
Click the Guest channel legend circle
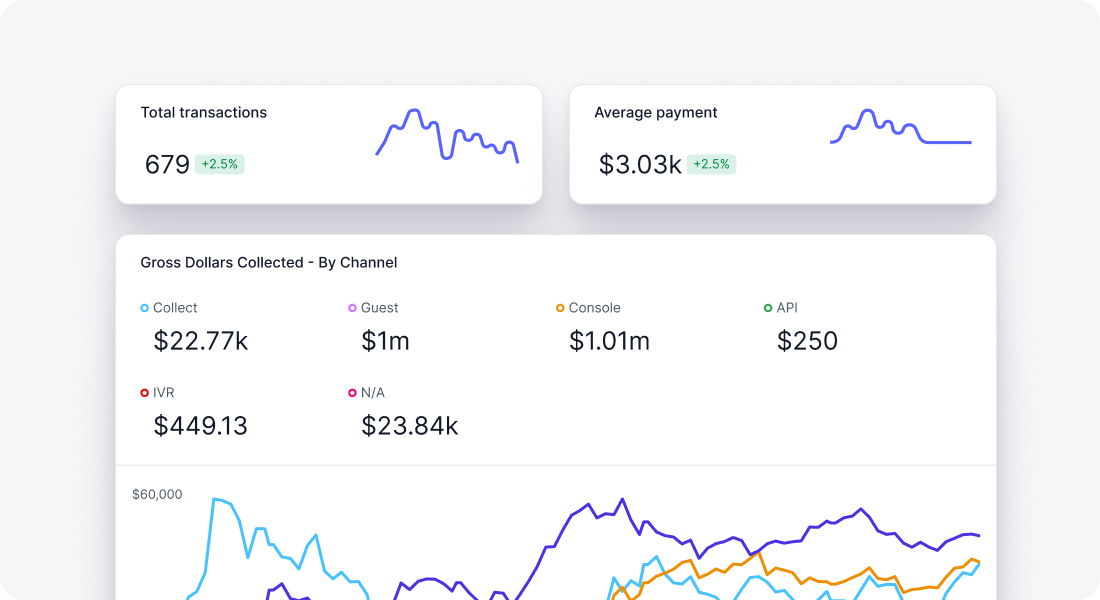click(352, 308)
